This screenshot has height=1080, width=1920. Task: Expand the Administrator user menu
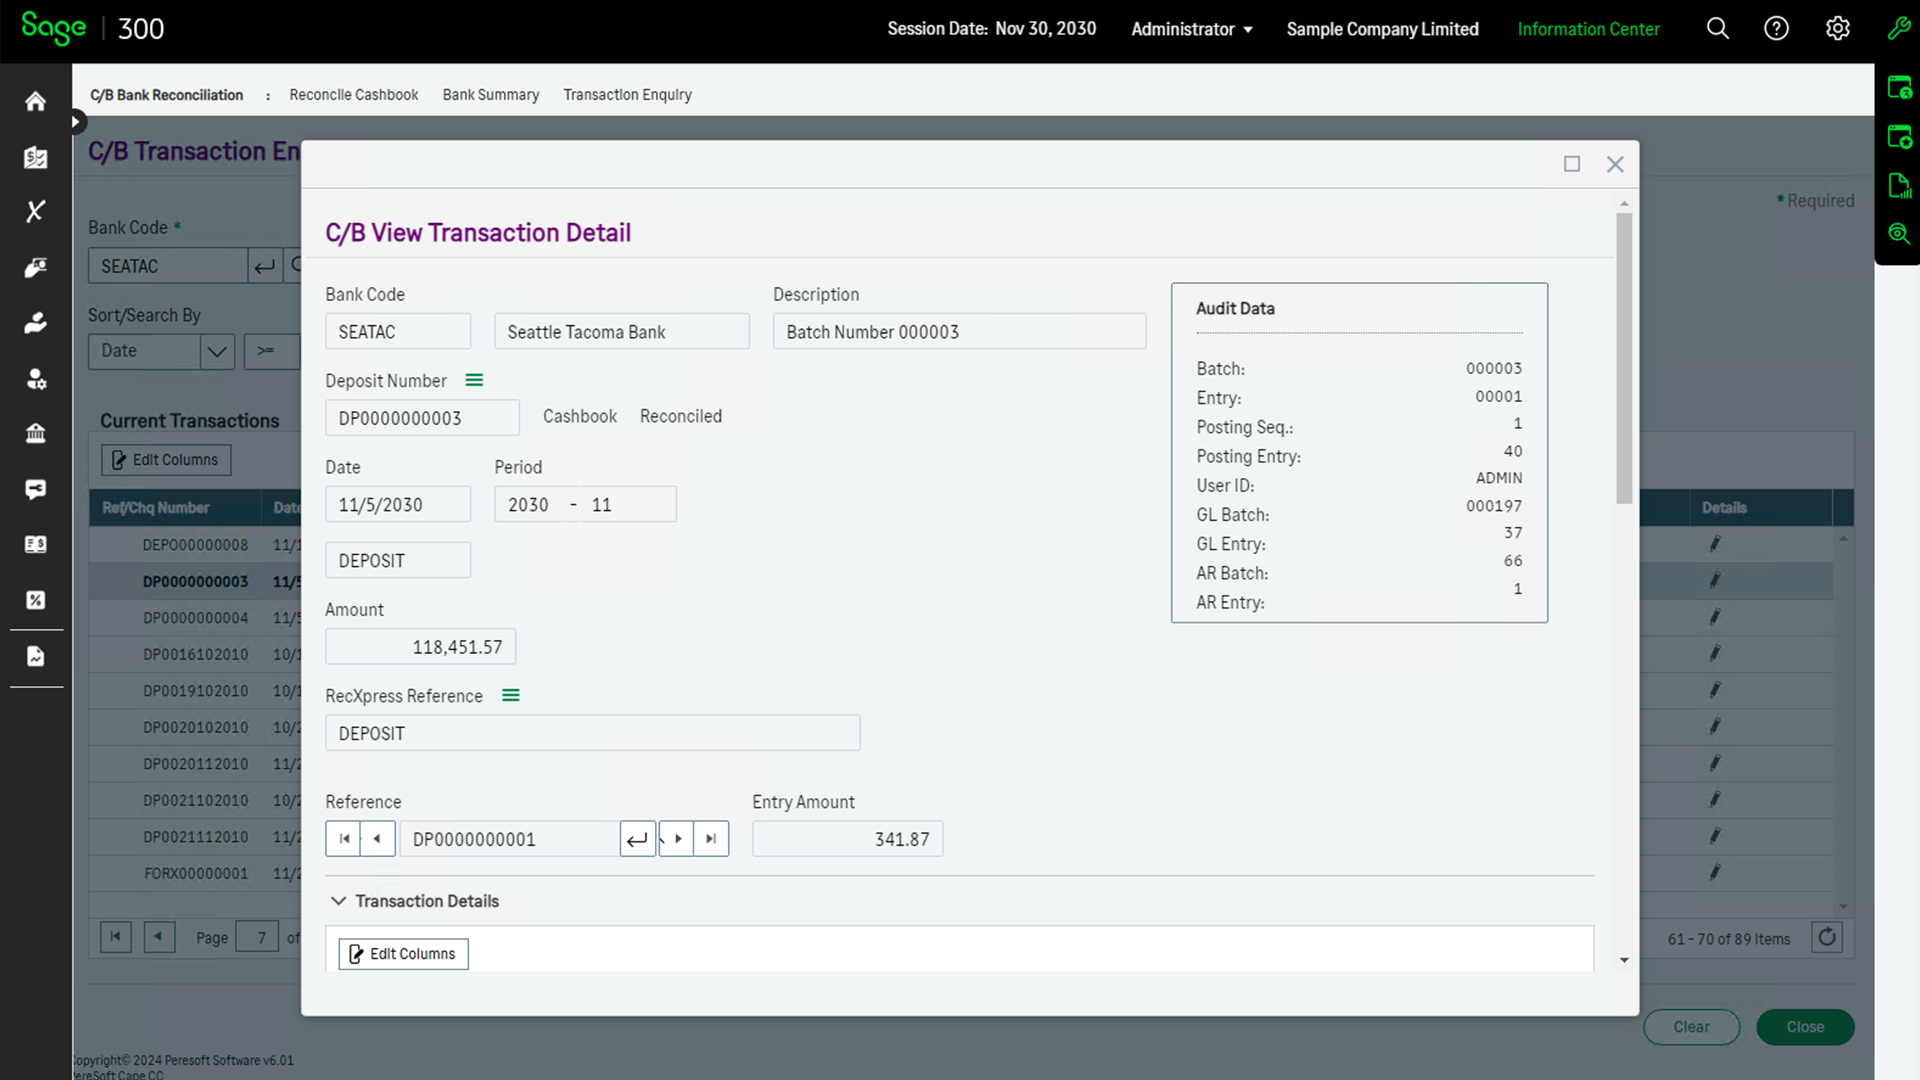[x=1191, y=29]
